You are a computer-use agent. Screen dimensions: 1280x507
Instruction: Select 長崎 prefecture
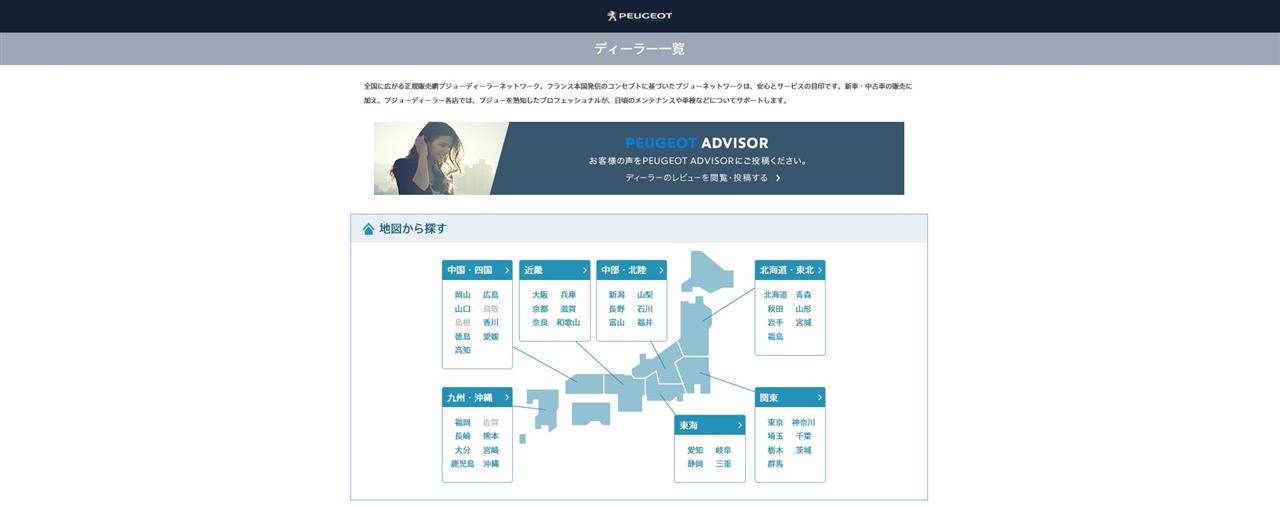tap(462, 436)
